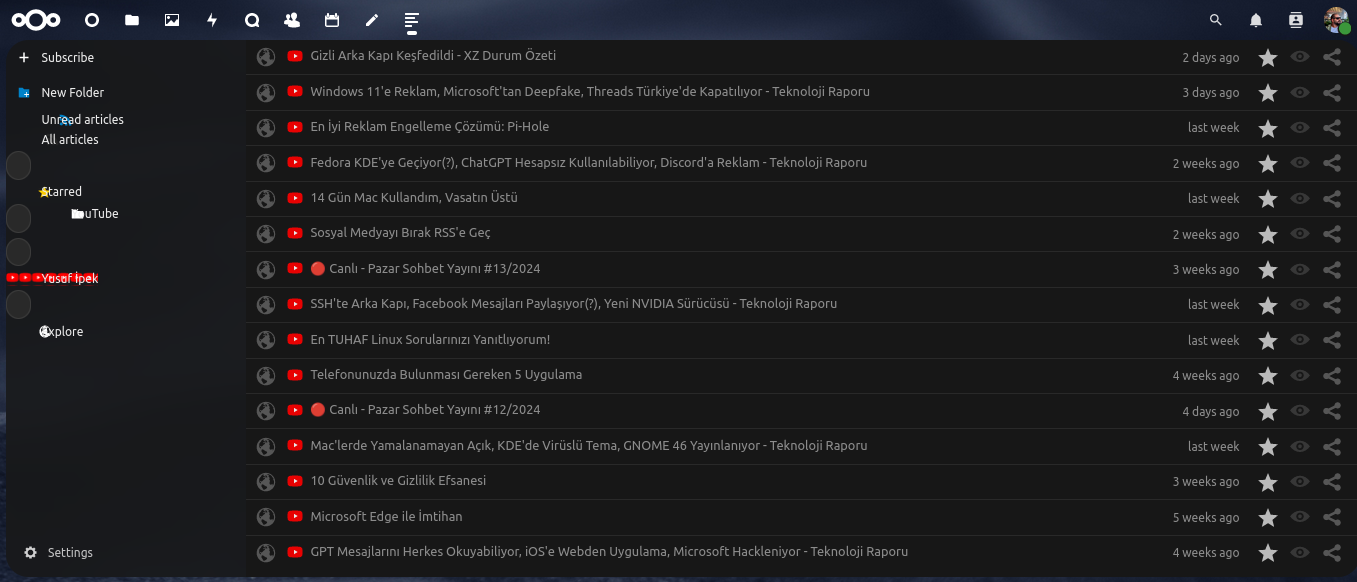Select 'Starred' in the sidebar
Viewport: 1357px width, 582px height.
pos(62,192)
